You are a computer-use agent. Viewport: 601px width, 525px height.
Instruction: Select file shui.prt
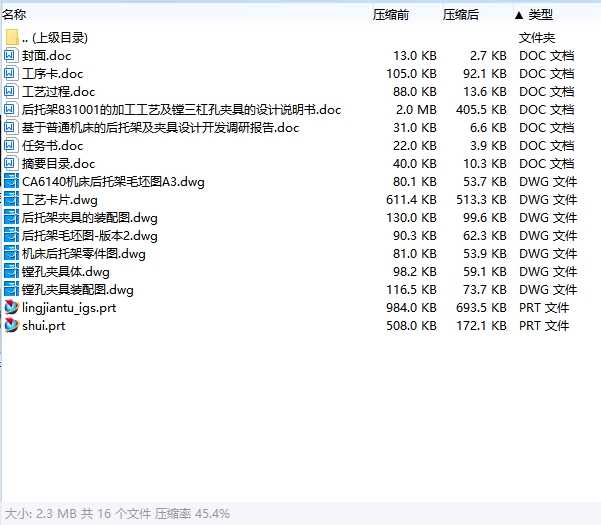(x=44, y=326)
